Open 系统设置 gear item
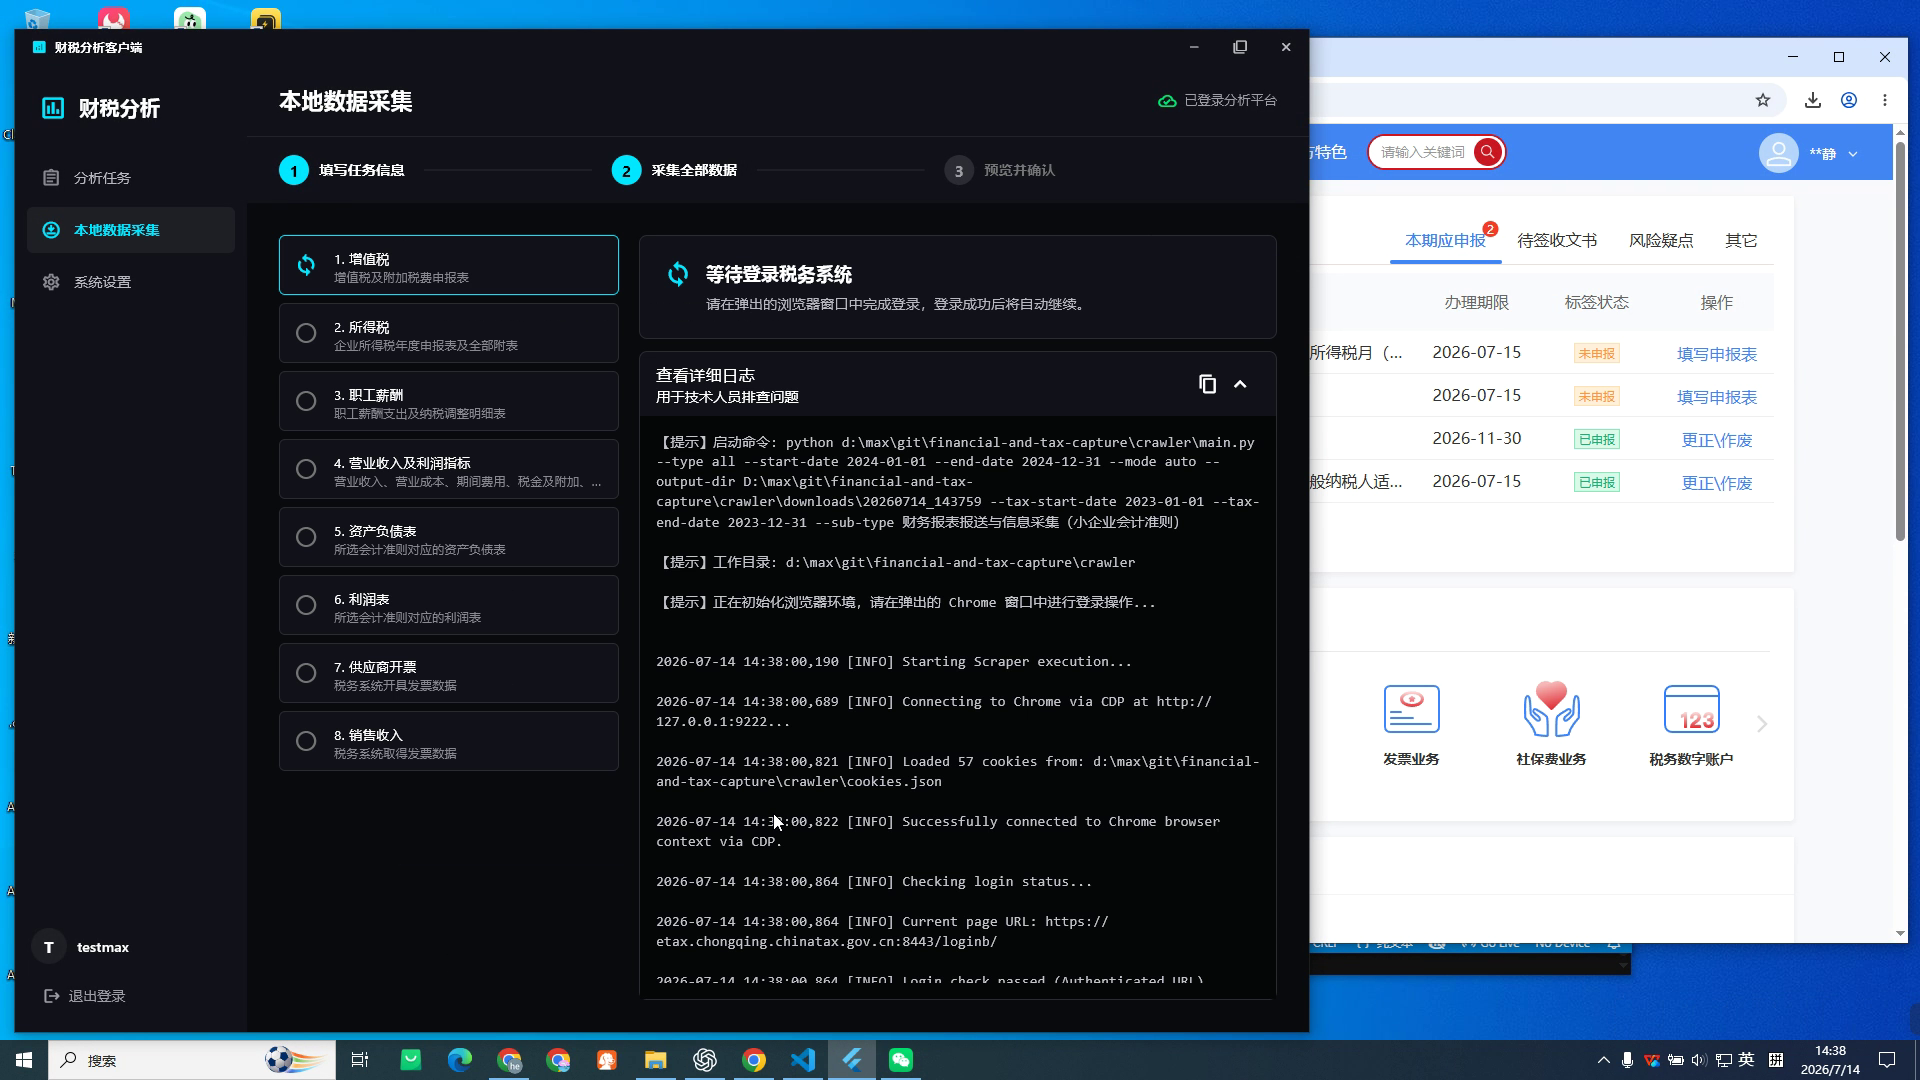1920x1080 pixels. coord(130,282)
